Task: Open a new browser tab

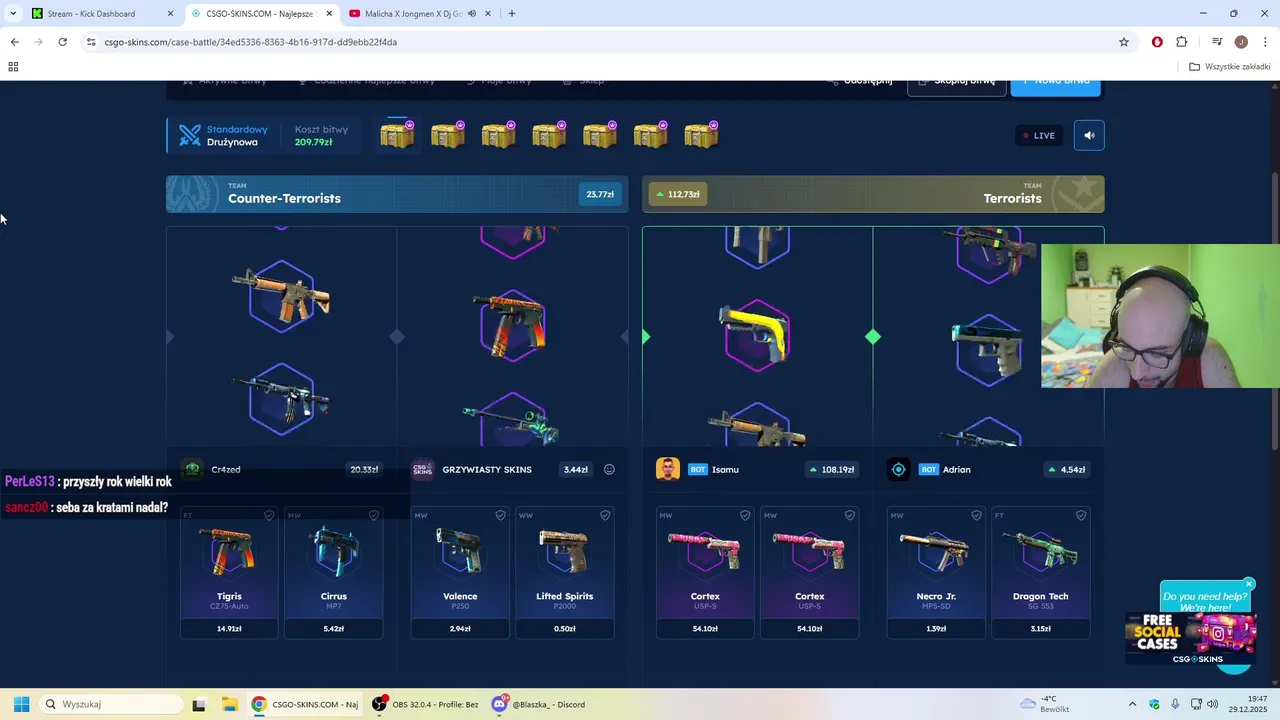Action: click(x=512, y=14)
